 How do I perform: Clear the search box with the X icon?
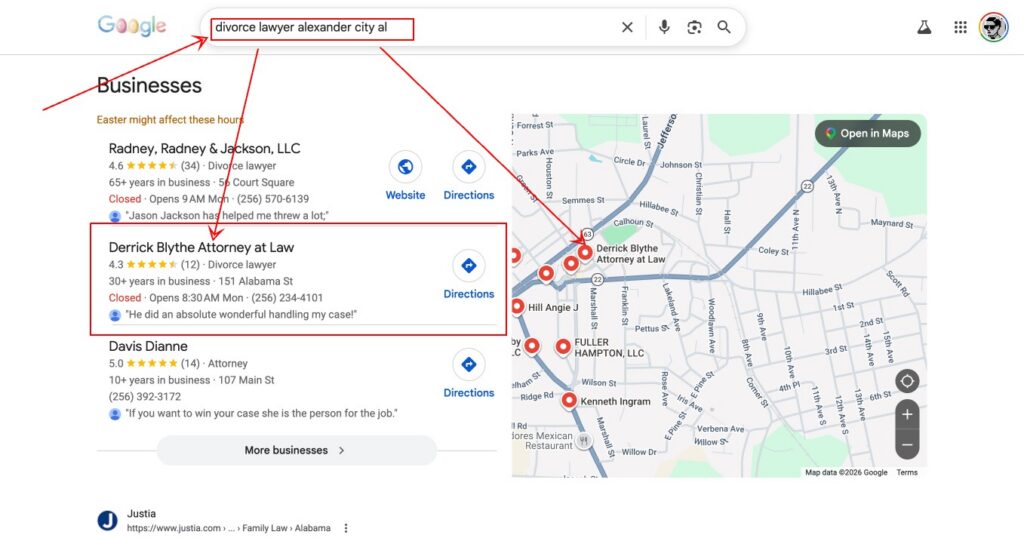point(627,27)
